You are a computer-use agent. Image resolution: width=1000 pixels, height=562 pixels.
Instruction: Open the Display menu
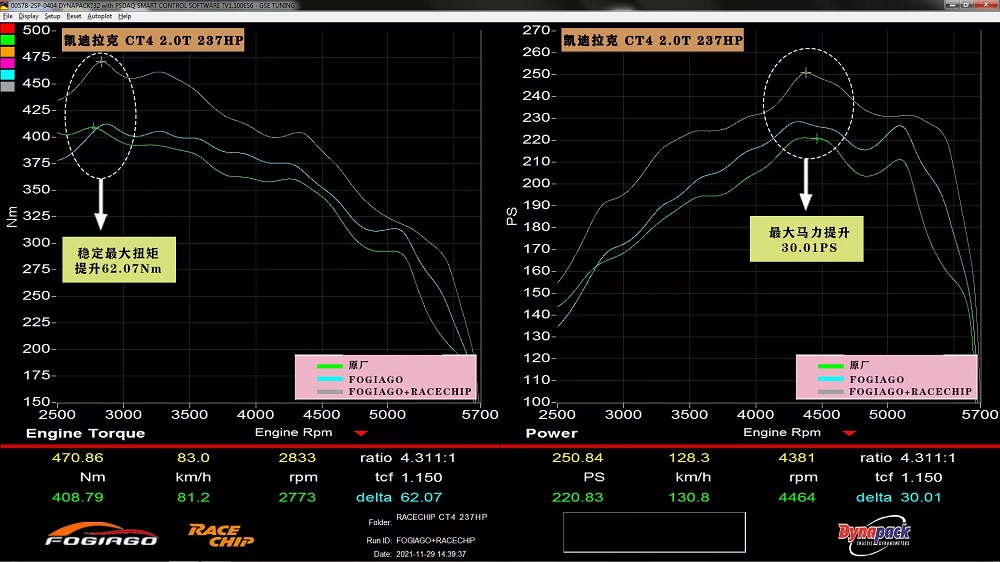(x=28, y=16)
